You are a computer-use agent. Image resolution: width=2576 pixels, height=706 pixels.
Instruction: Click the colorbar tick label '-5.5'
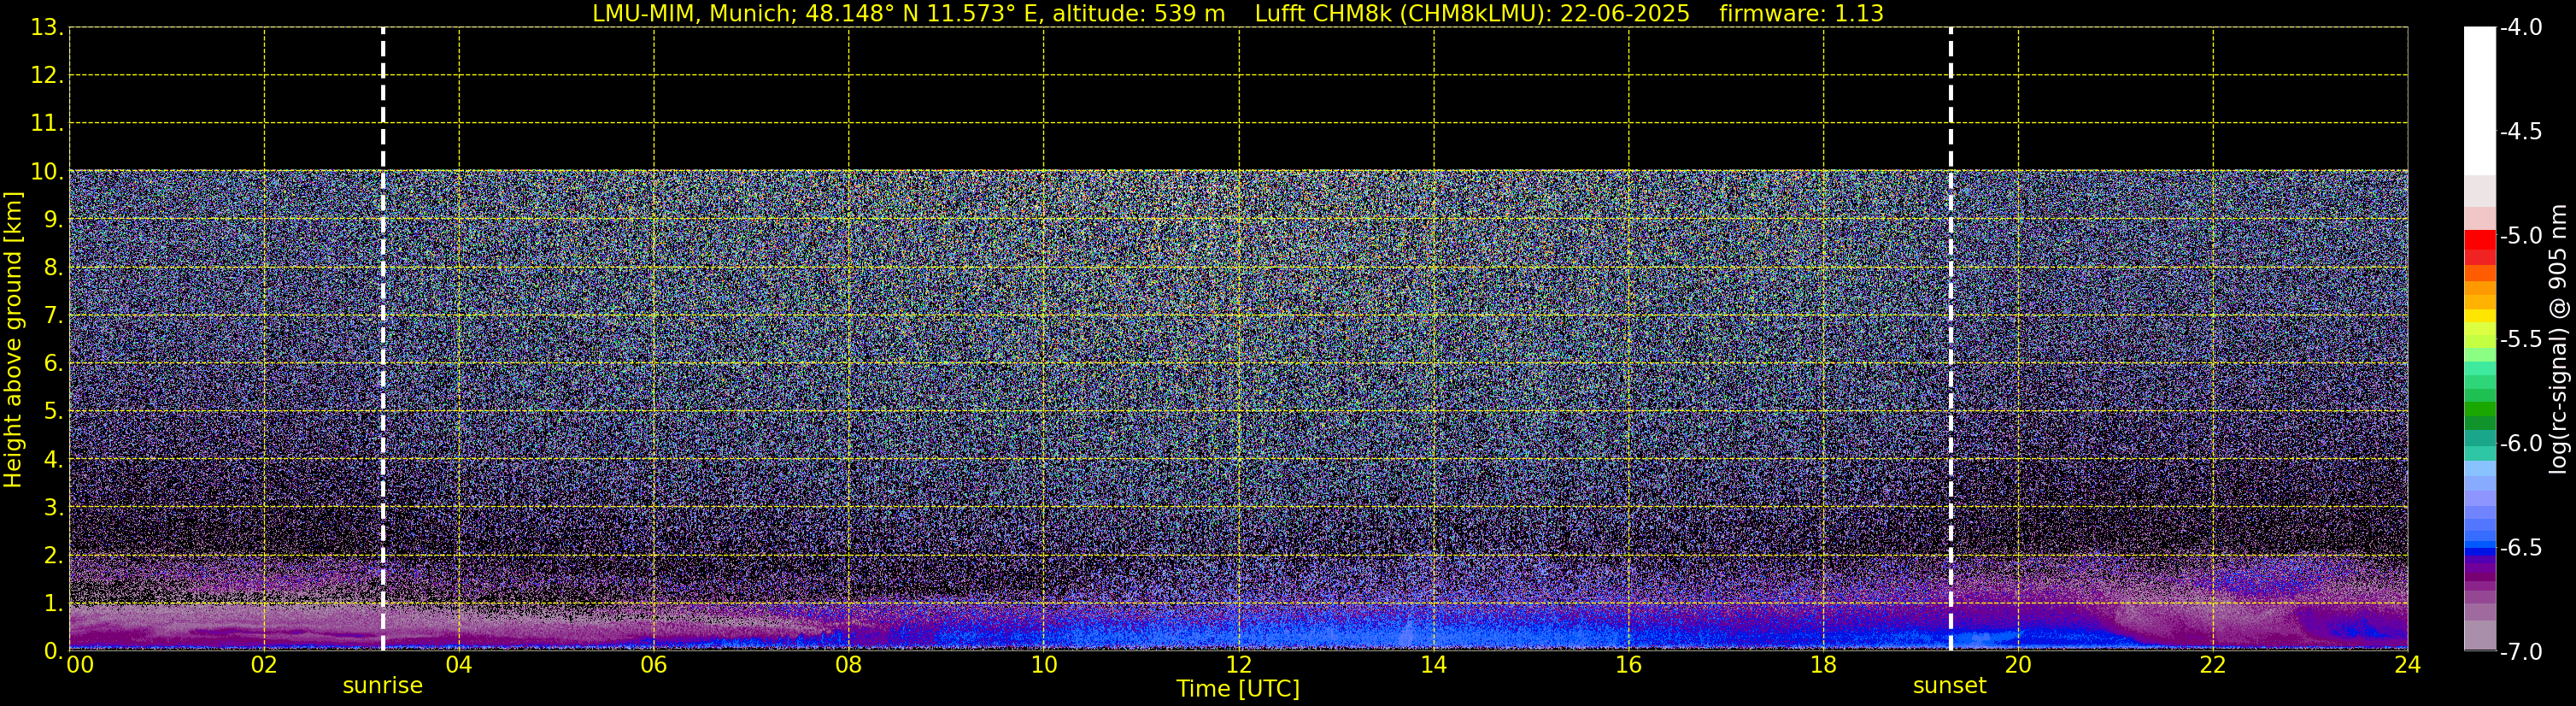point(2521,340)
